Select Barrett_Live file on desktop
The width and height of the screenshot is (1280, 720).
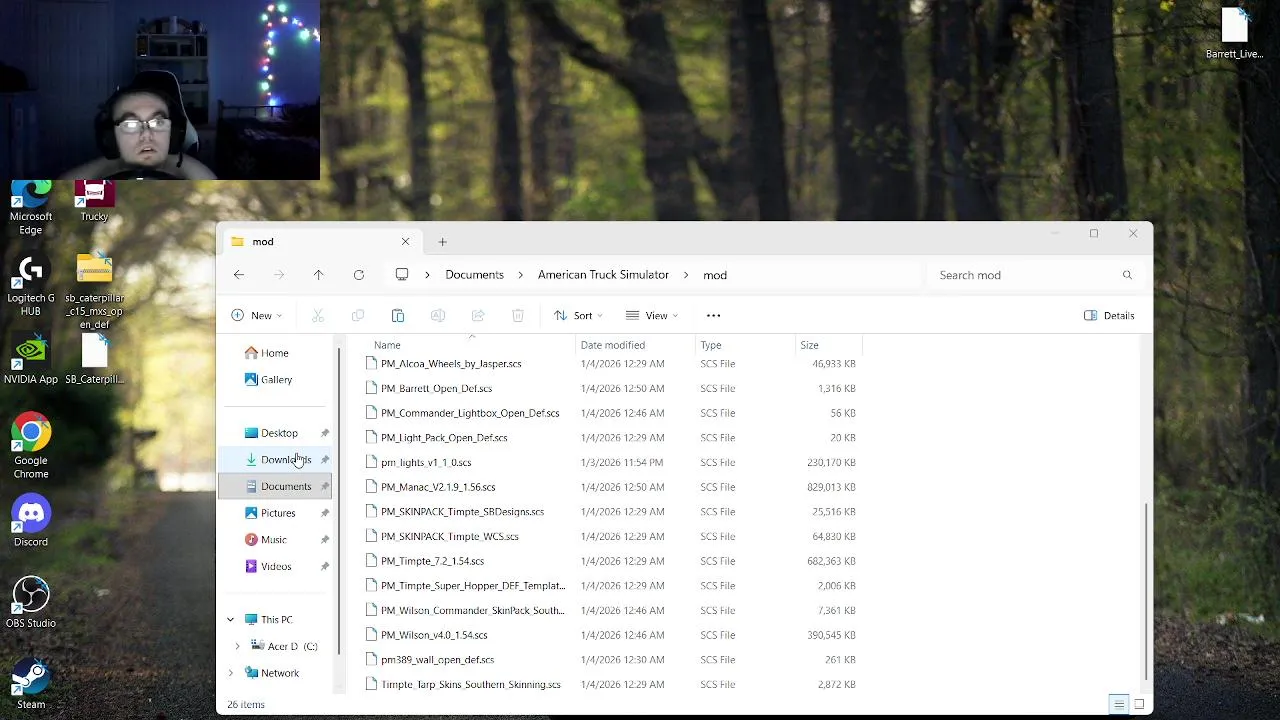coord(1234,34)
